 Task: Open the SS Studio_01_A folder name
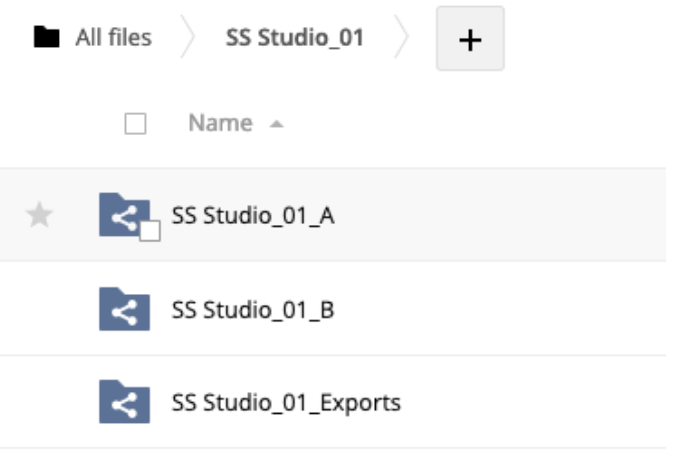point(253,215)
